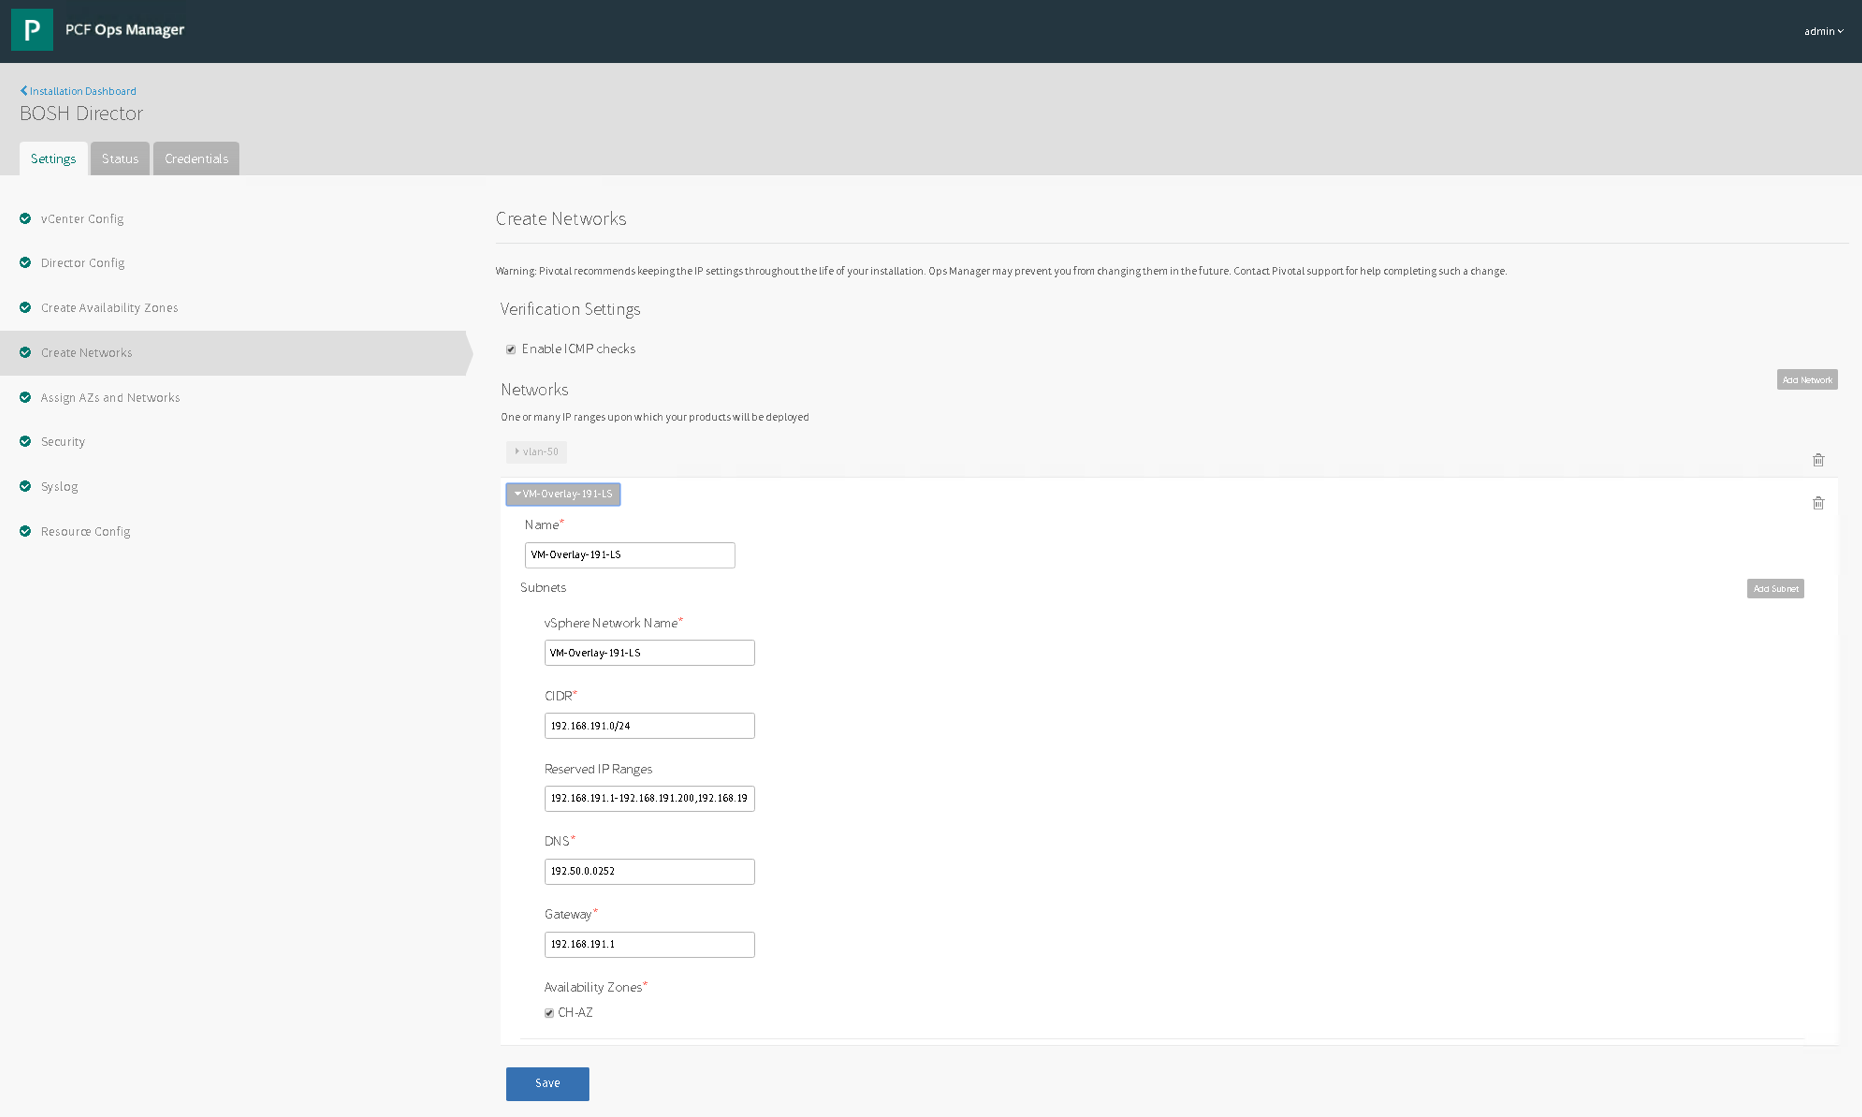The height and width of the screenshot is (1117, 1862).
Task: Open the Credentials tab
Action: tap(196, 159)
